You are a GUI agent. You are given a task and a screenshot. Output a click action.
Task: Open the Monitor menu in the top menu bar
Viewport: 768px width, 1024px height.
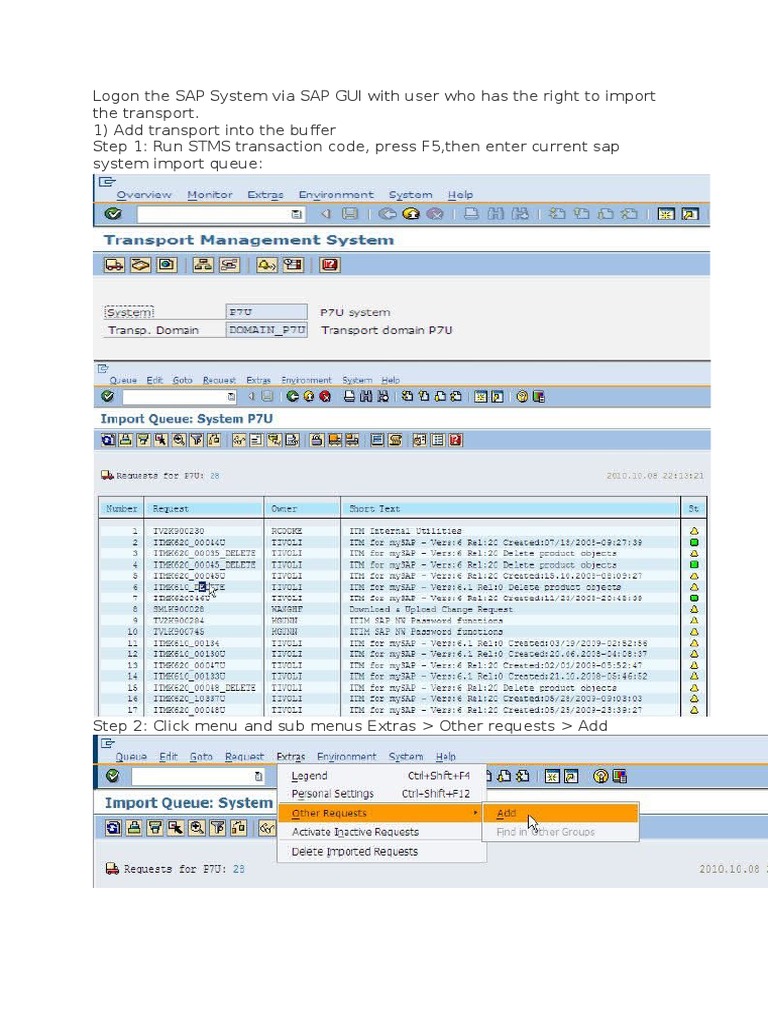point(209,195)
